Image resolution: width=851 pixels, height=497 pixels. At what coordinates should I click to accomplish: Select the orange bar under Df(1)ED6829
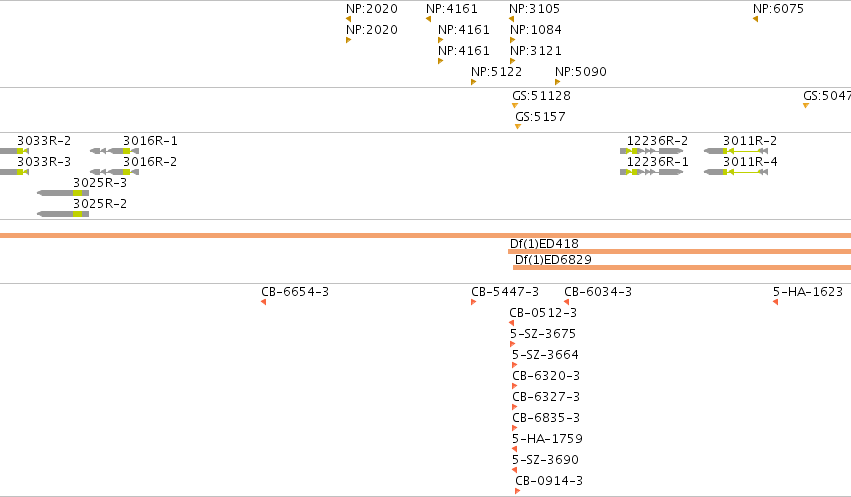[x=682, y=267]
